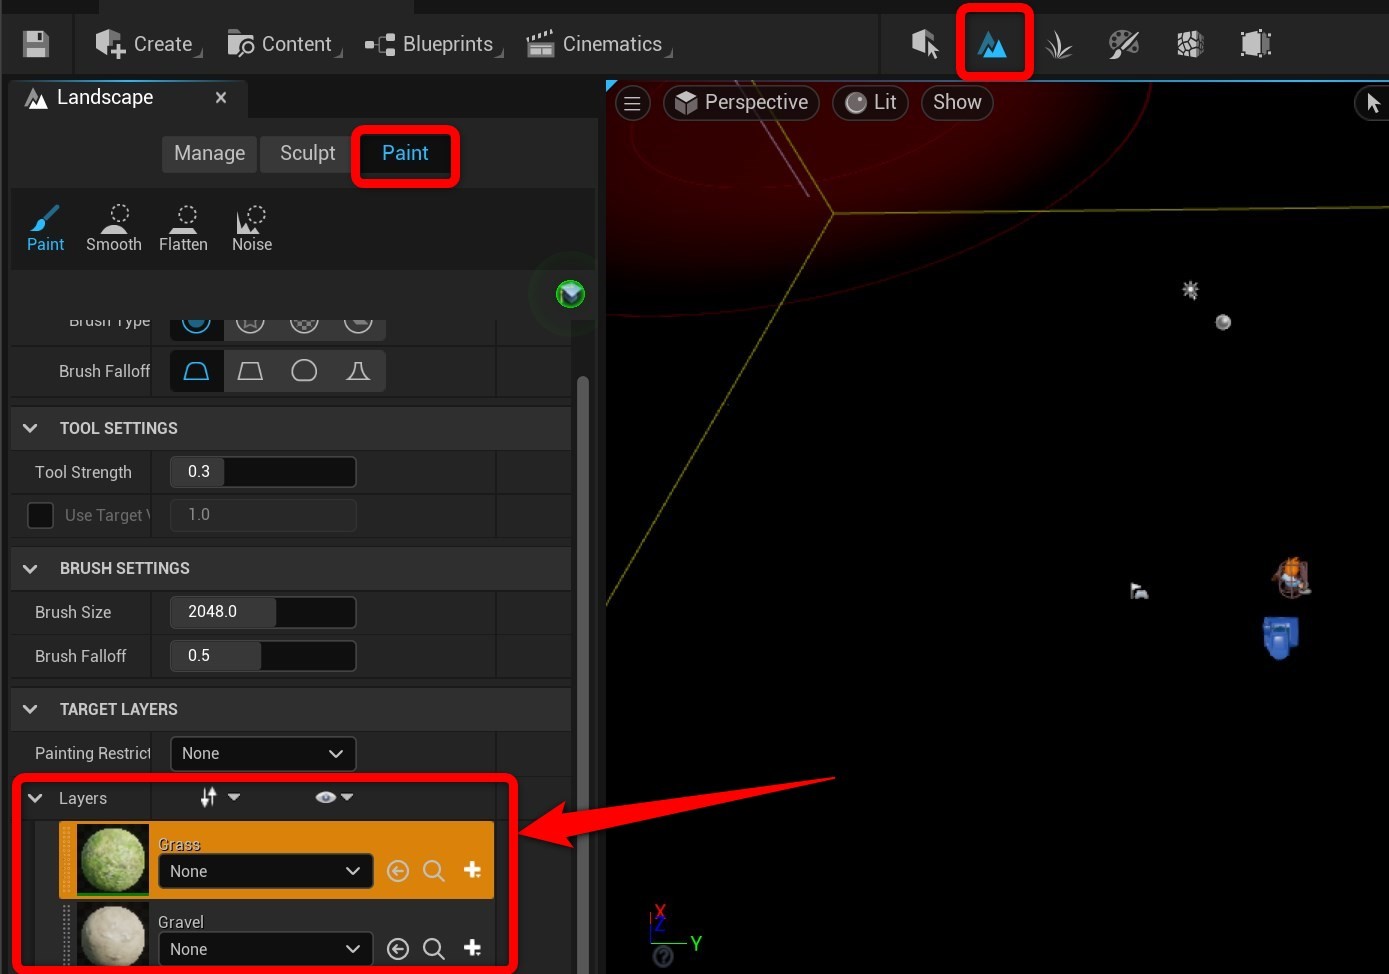Open the Blueprints menu

[x=432, y=44]
